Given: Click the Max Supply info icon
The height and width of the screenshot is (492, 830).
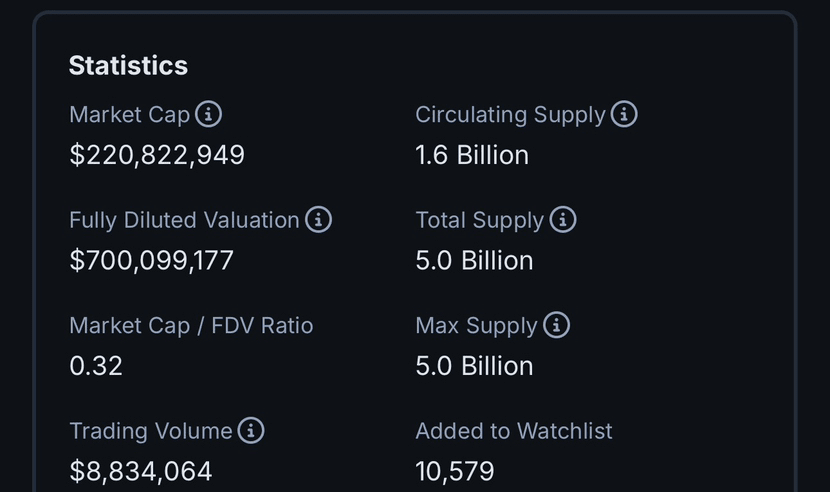Looking at the screenshot, I should 556,325.
